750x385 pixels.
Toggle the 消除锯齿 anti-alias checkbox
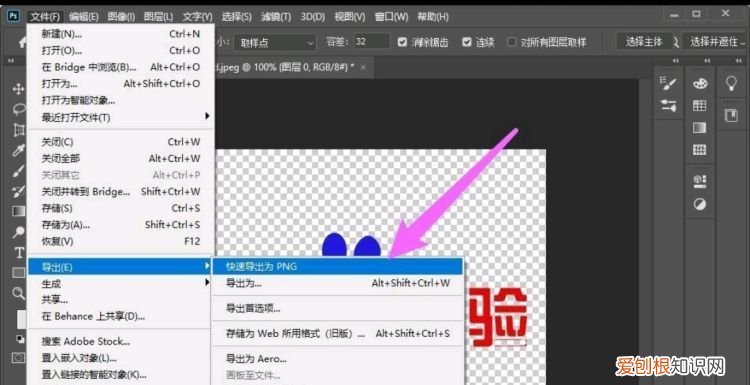402,42
